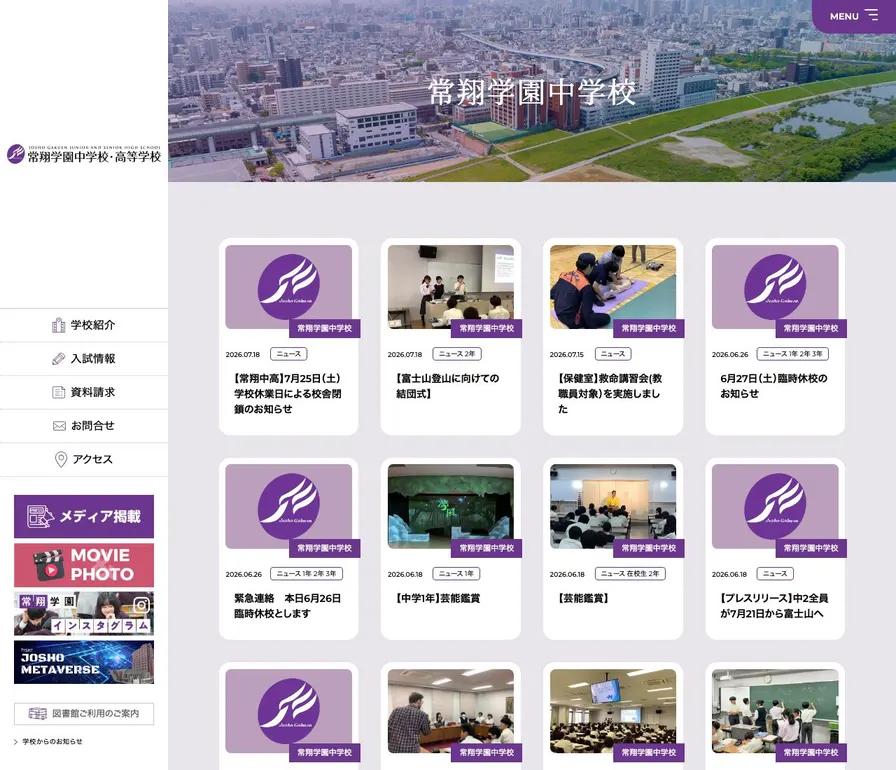Click logo thumbnail of 7月25日 school closure article

pos(289,287)
